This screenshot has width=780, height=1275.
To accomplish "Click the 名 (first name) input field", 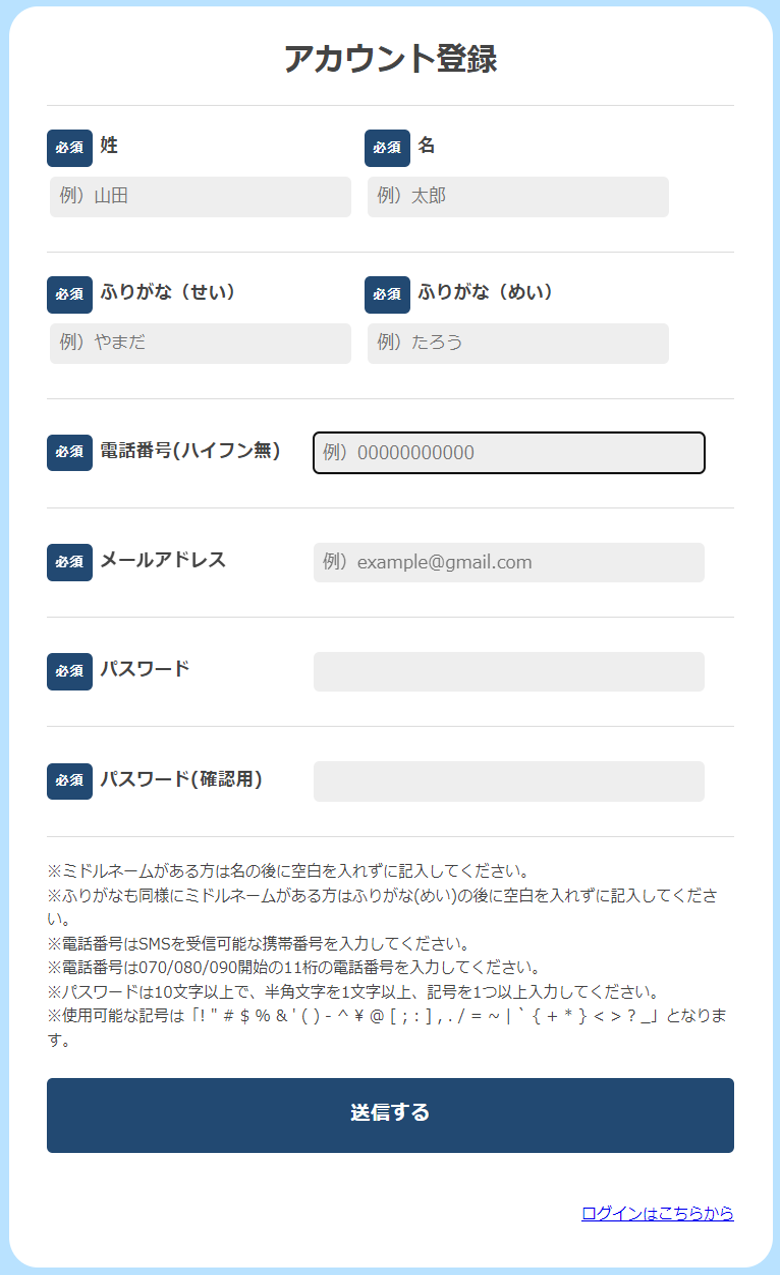I will point(518,197).
